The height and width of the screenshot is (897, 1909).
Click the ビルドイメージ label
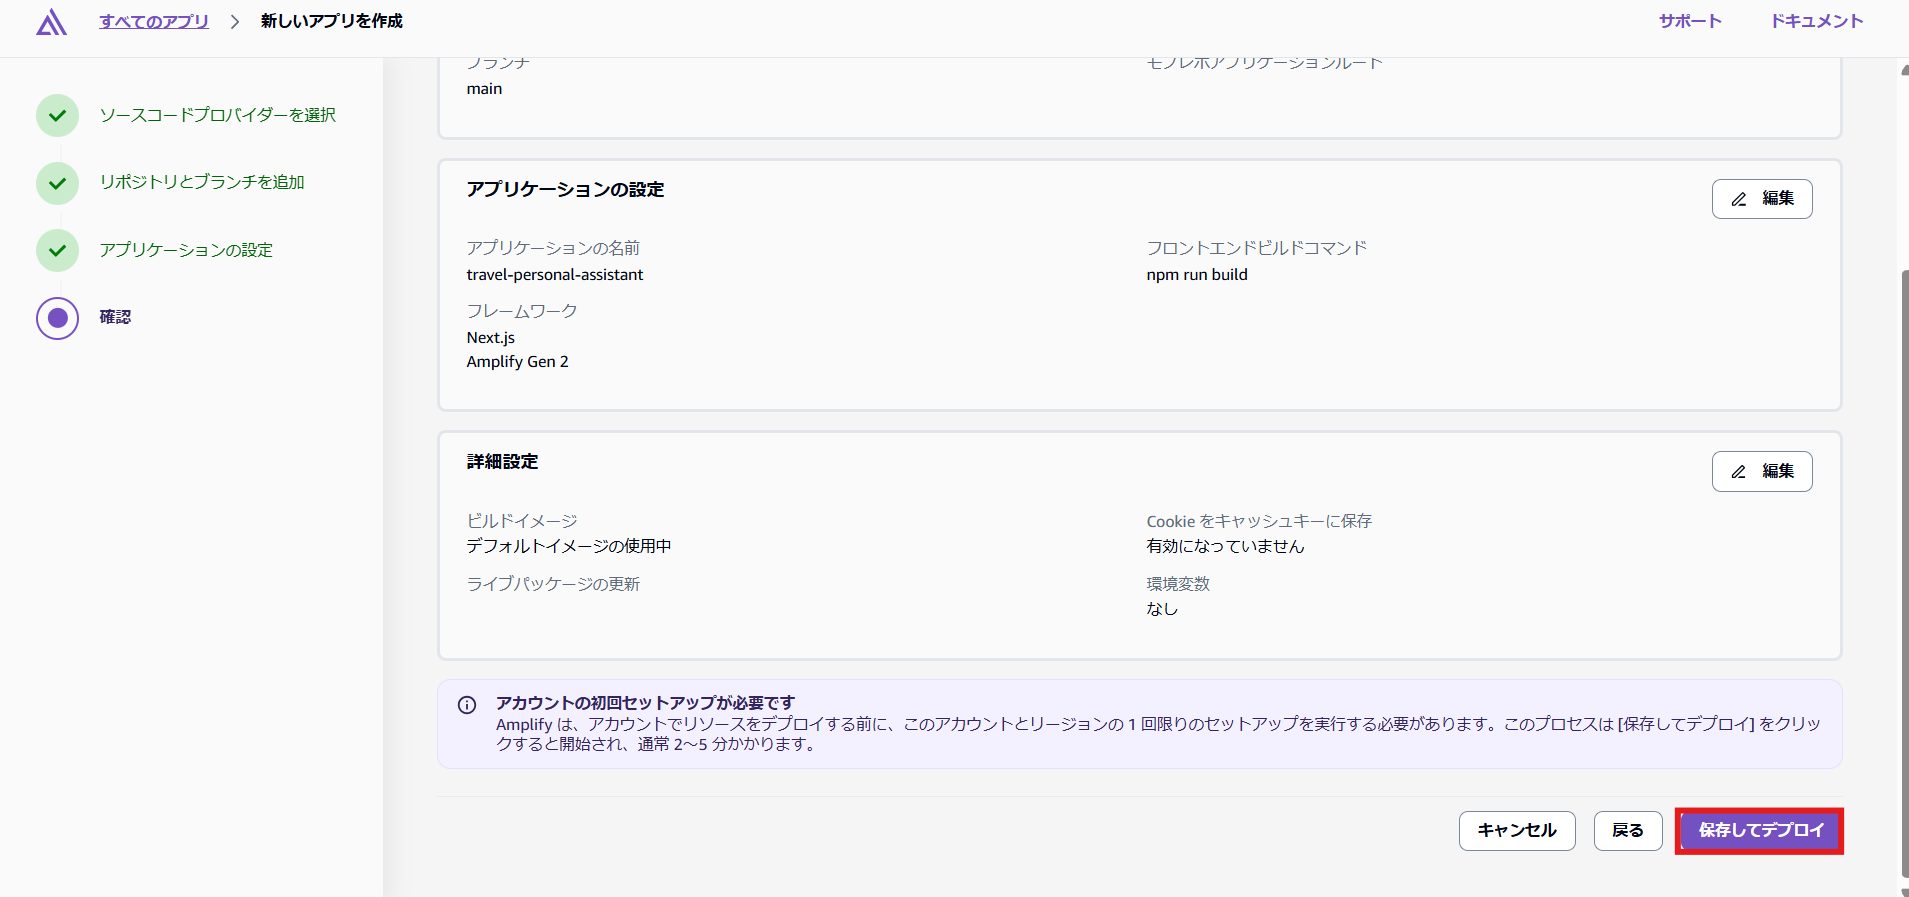[522, 521]
